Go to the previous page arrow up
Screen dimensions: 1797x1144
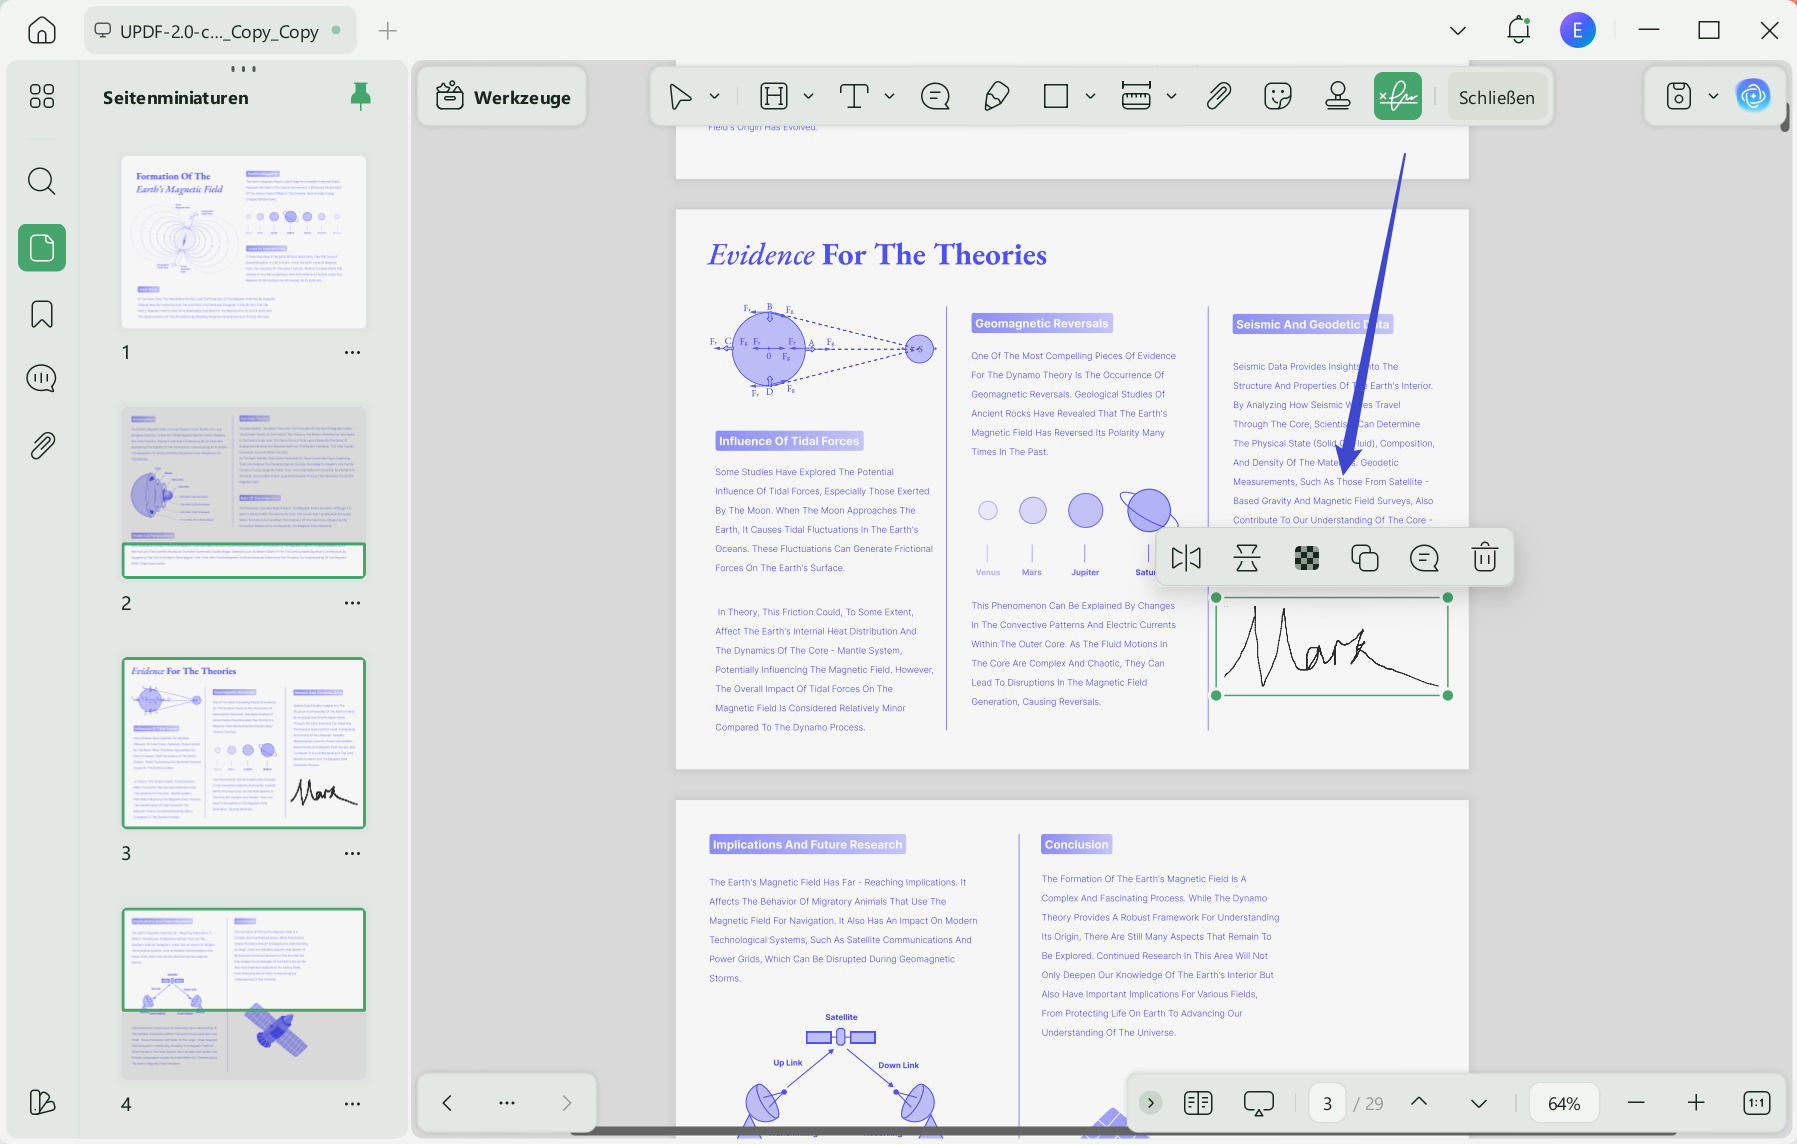pos(1419,1103)
